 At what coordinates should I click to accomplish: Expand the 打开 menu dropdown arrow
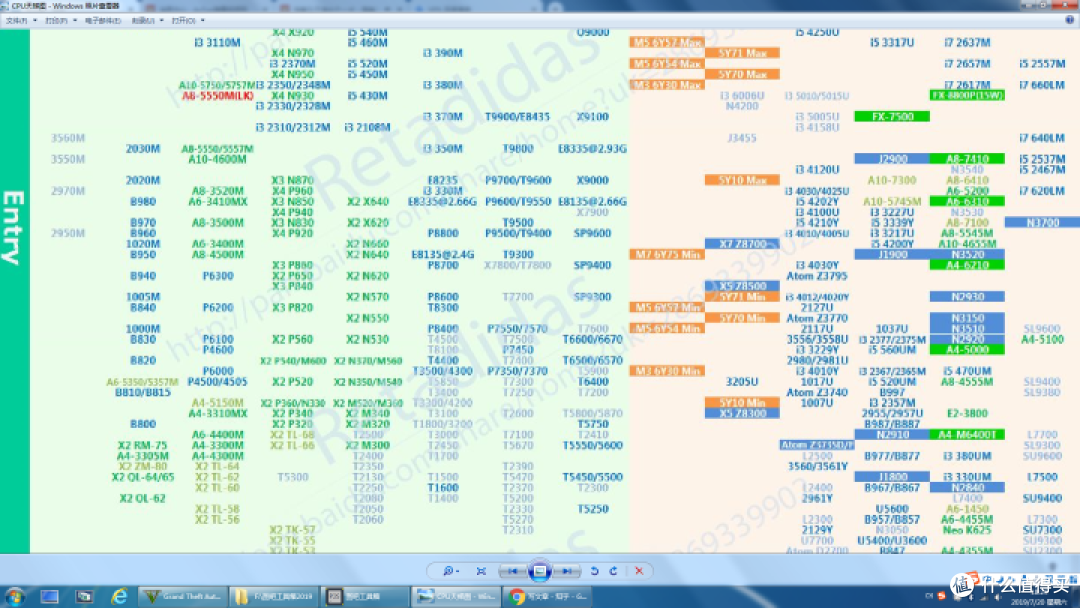coord(202,21)
